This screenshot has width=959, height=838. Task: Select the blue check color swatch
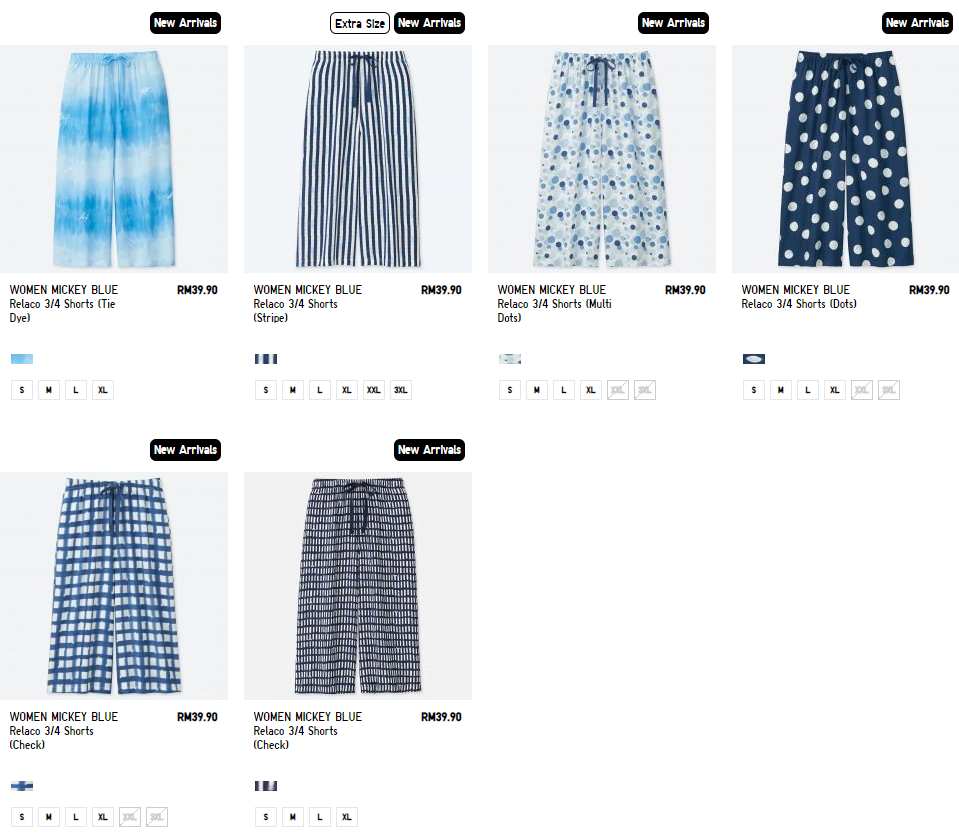[x=22, y=786]
